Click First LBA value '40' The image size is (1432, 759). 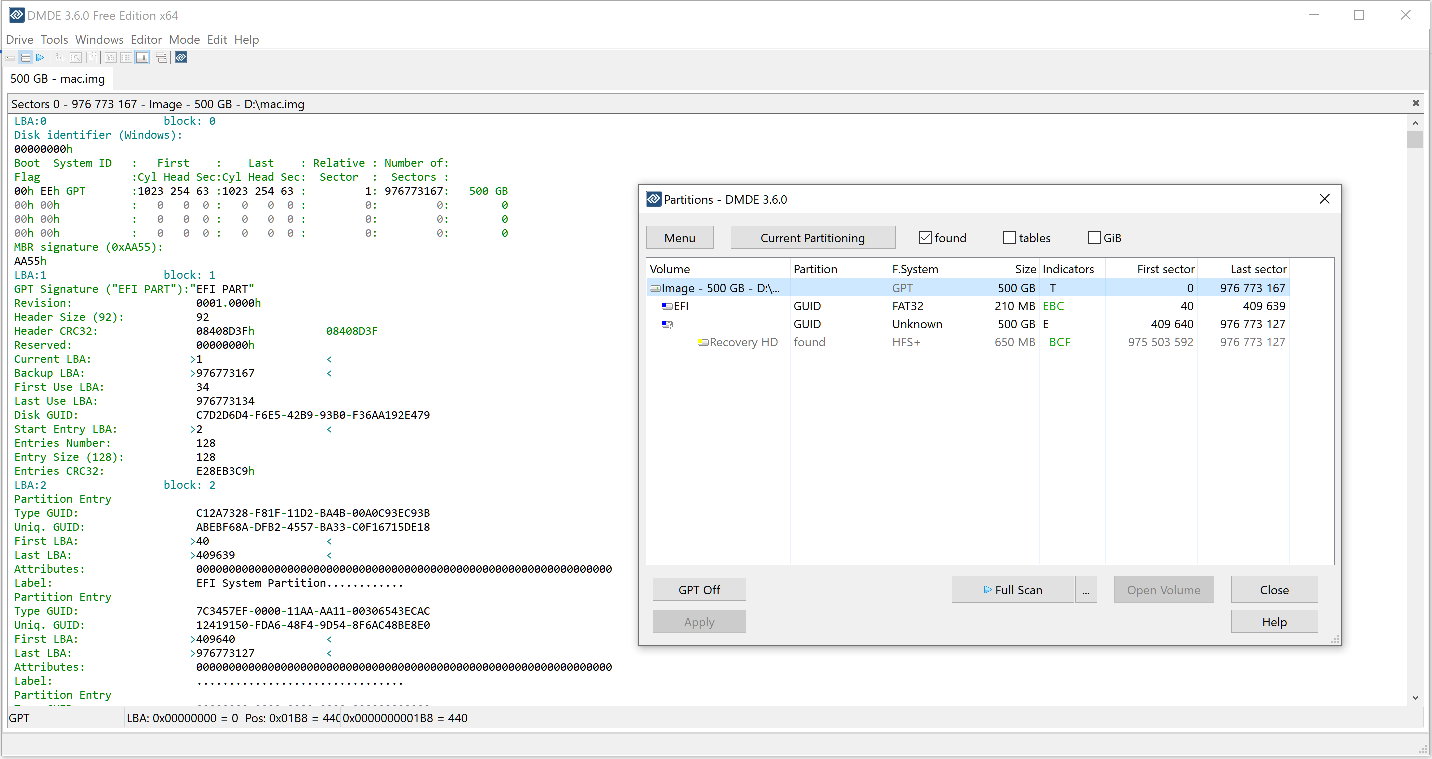click(202, 541)
